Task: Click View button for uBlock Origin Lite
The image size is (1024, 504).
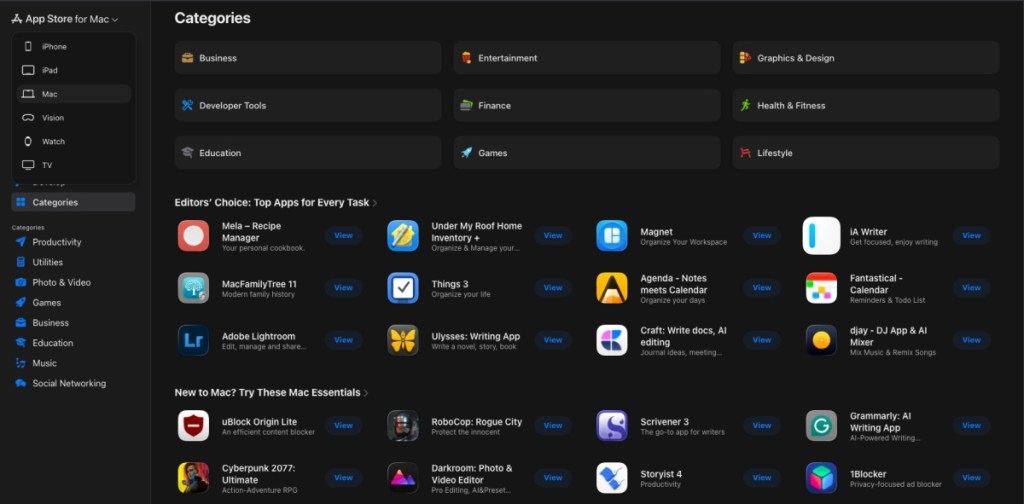Action: (344, 426)
